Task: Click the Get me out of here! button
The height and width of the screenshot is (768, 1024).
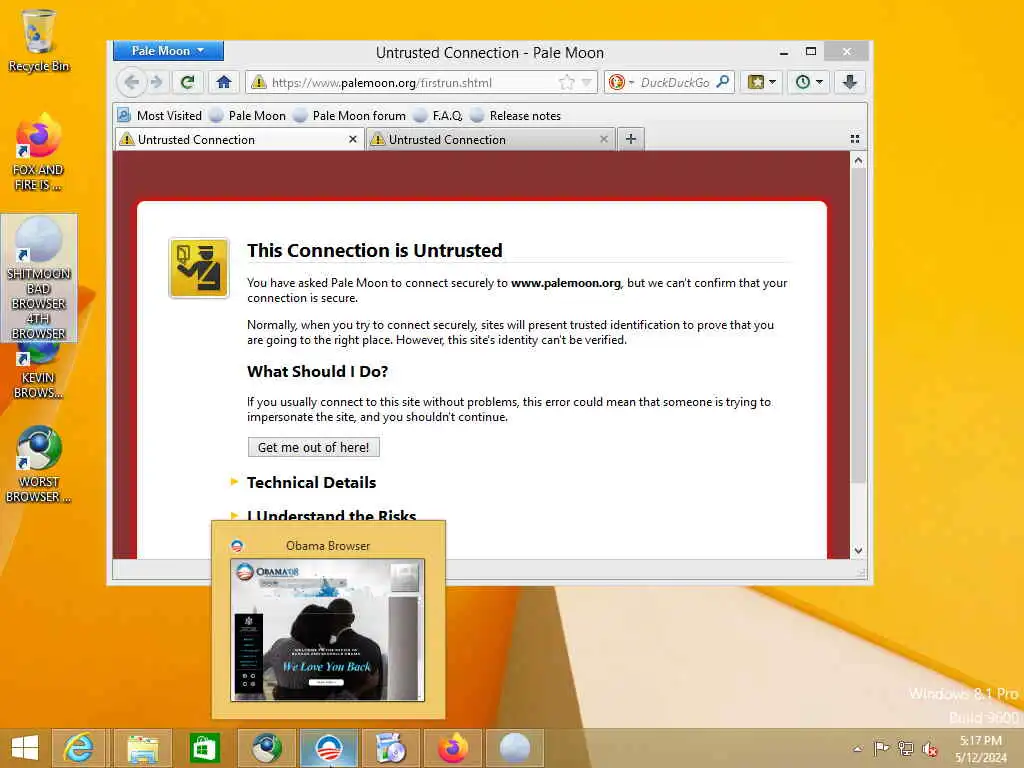Action: [x=313, y=447]
